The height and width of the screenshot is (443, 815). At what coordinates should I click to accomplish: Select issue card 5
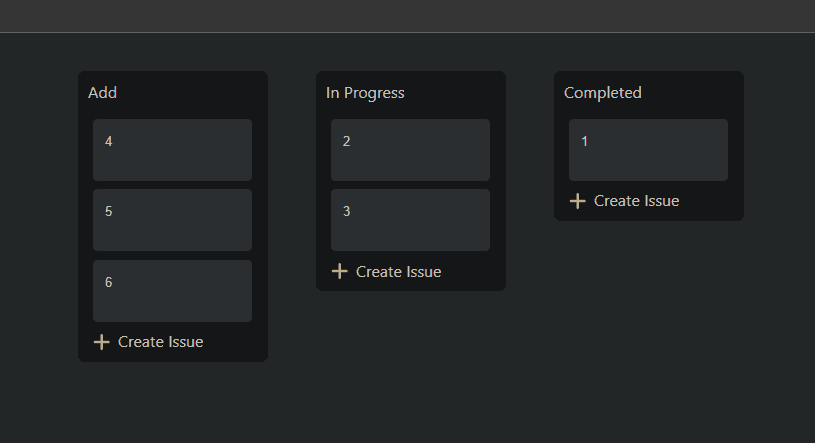[x=172, y=220]
